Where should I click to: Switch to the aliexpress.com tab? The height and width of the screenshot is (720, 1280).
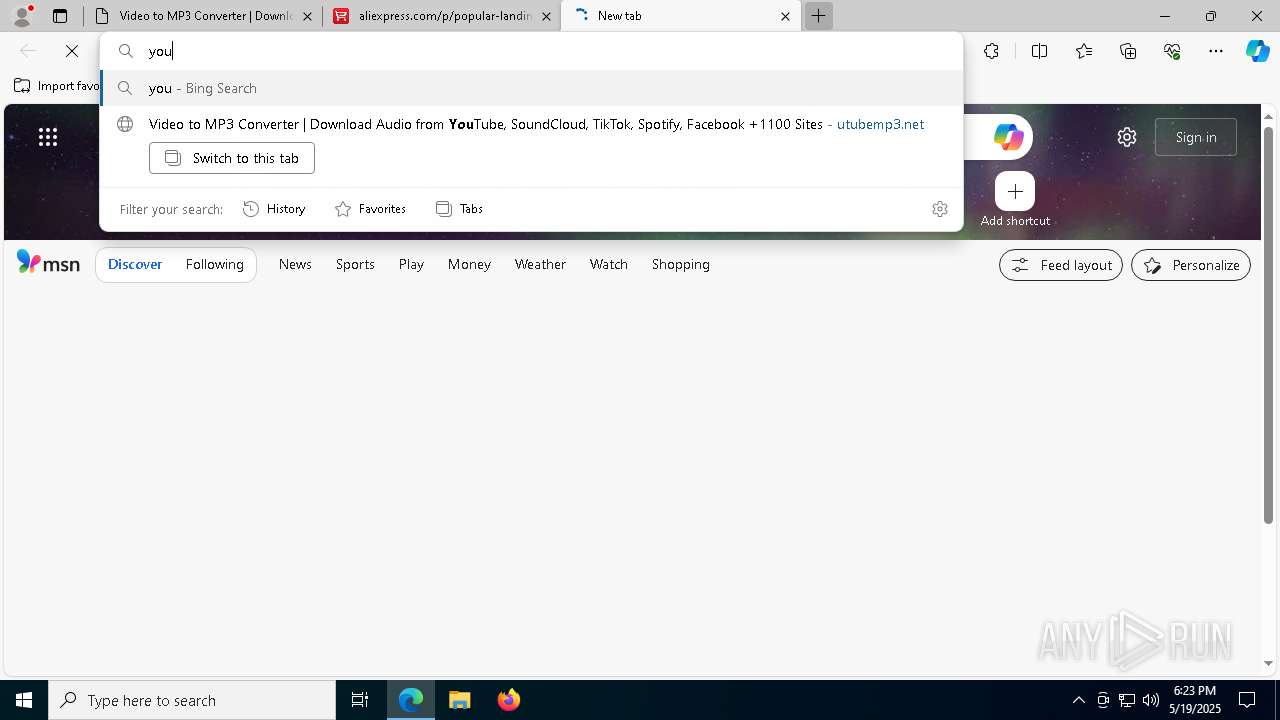point(442,16)
